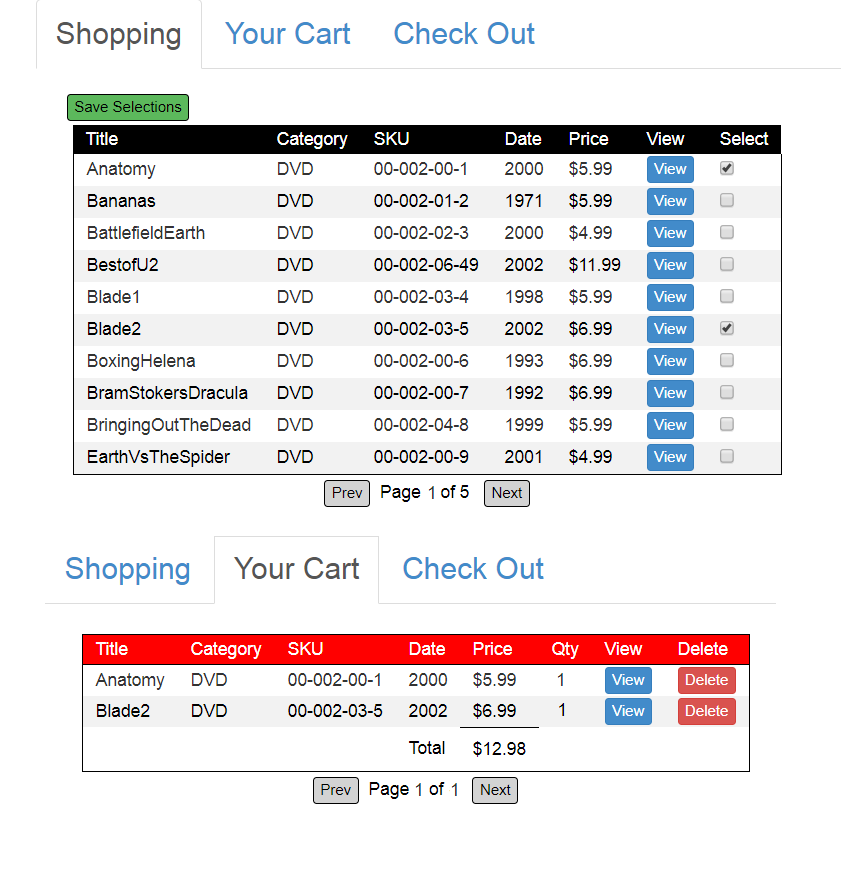Check the Select box for Bananas
This screenshot has width=841, height=871.
(727, 201)
